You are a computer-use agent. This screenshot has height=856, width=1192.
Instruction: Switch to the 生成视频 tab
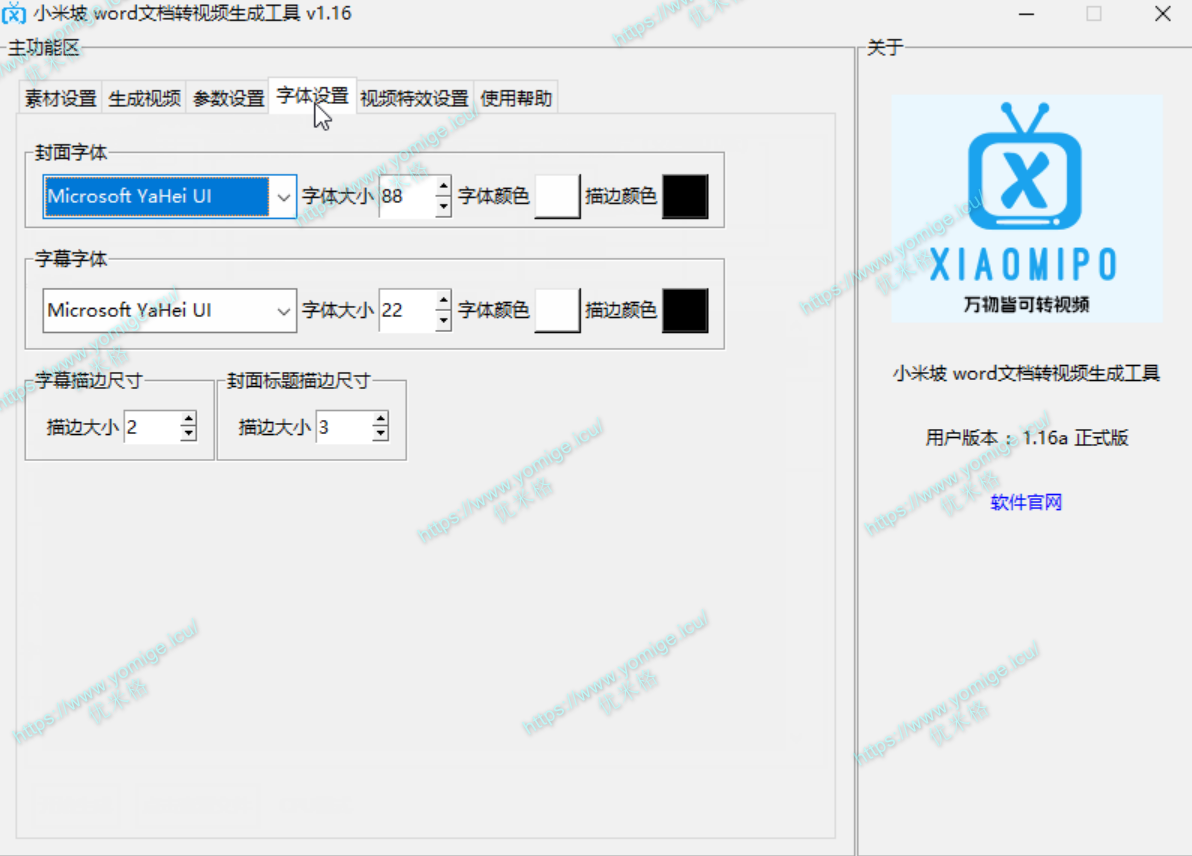(x=145, y=98)
